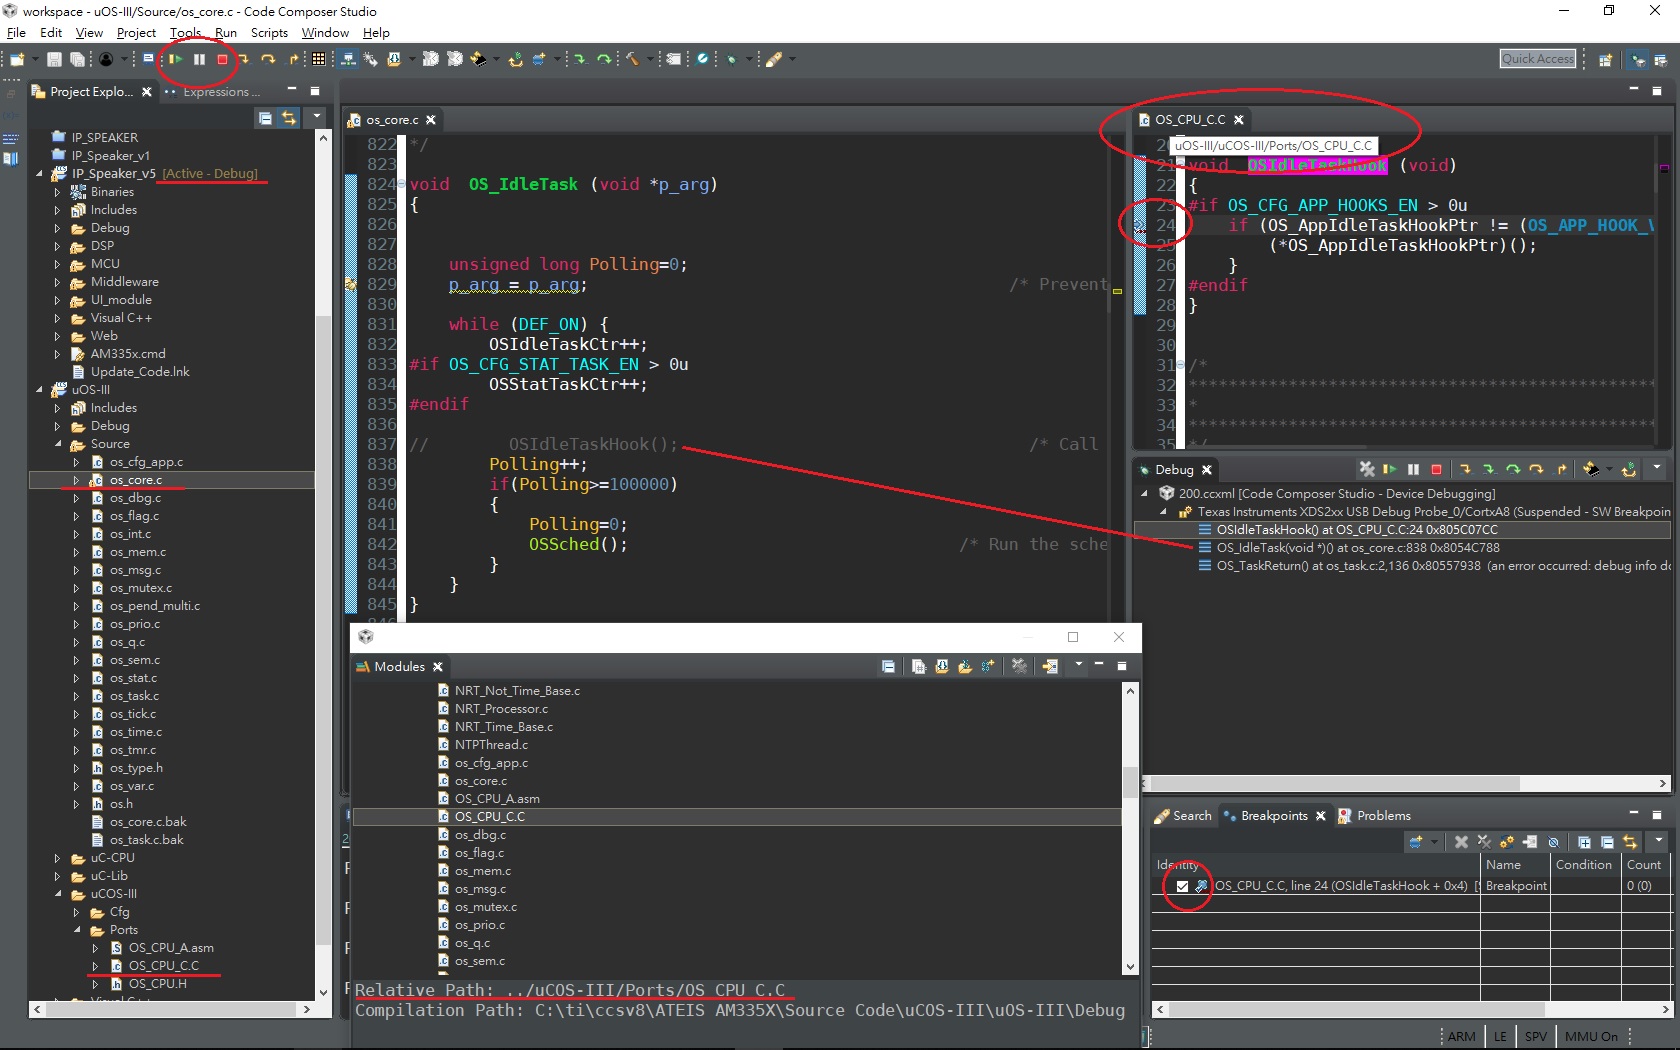Image resolution: width=1680 pixels, height=1050 pixels.
Task: Suspend execution using main toolbar pause icon
Action: [x=200, y=60]
